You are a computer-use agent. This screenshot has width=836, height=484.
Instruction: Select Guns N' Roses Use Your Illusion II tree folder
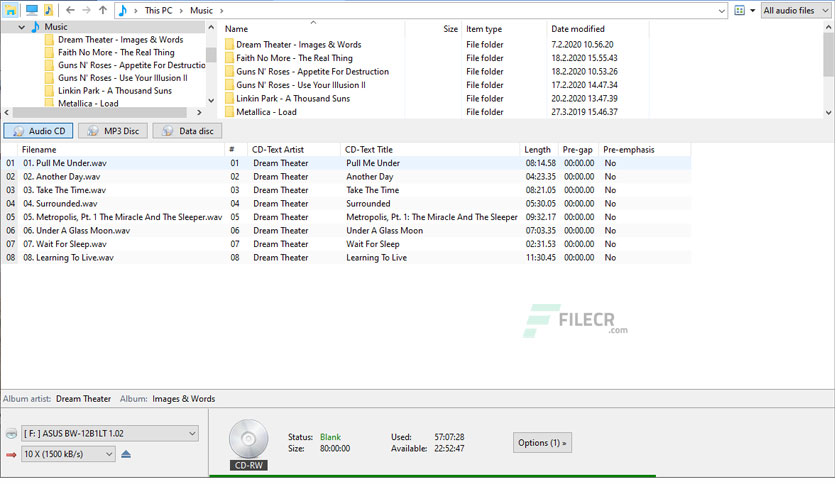point(123,78)
